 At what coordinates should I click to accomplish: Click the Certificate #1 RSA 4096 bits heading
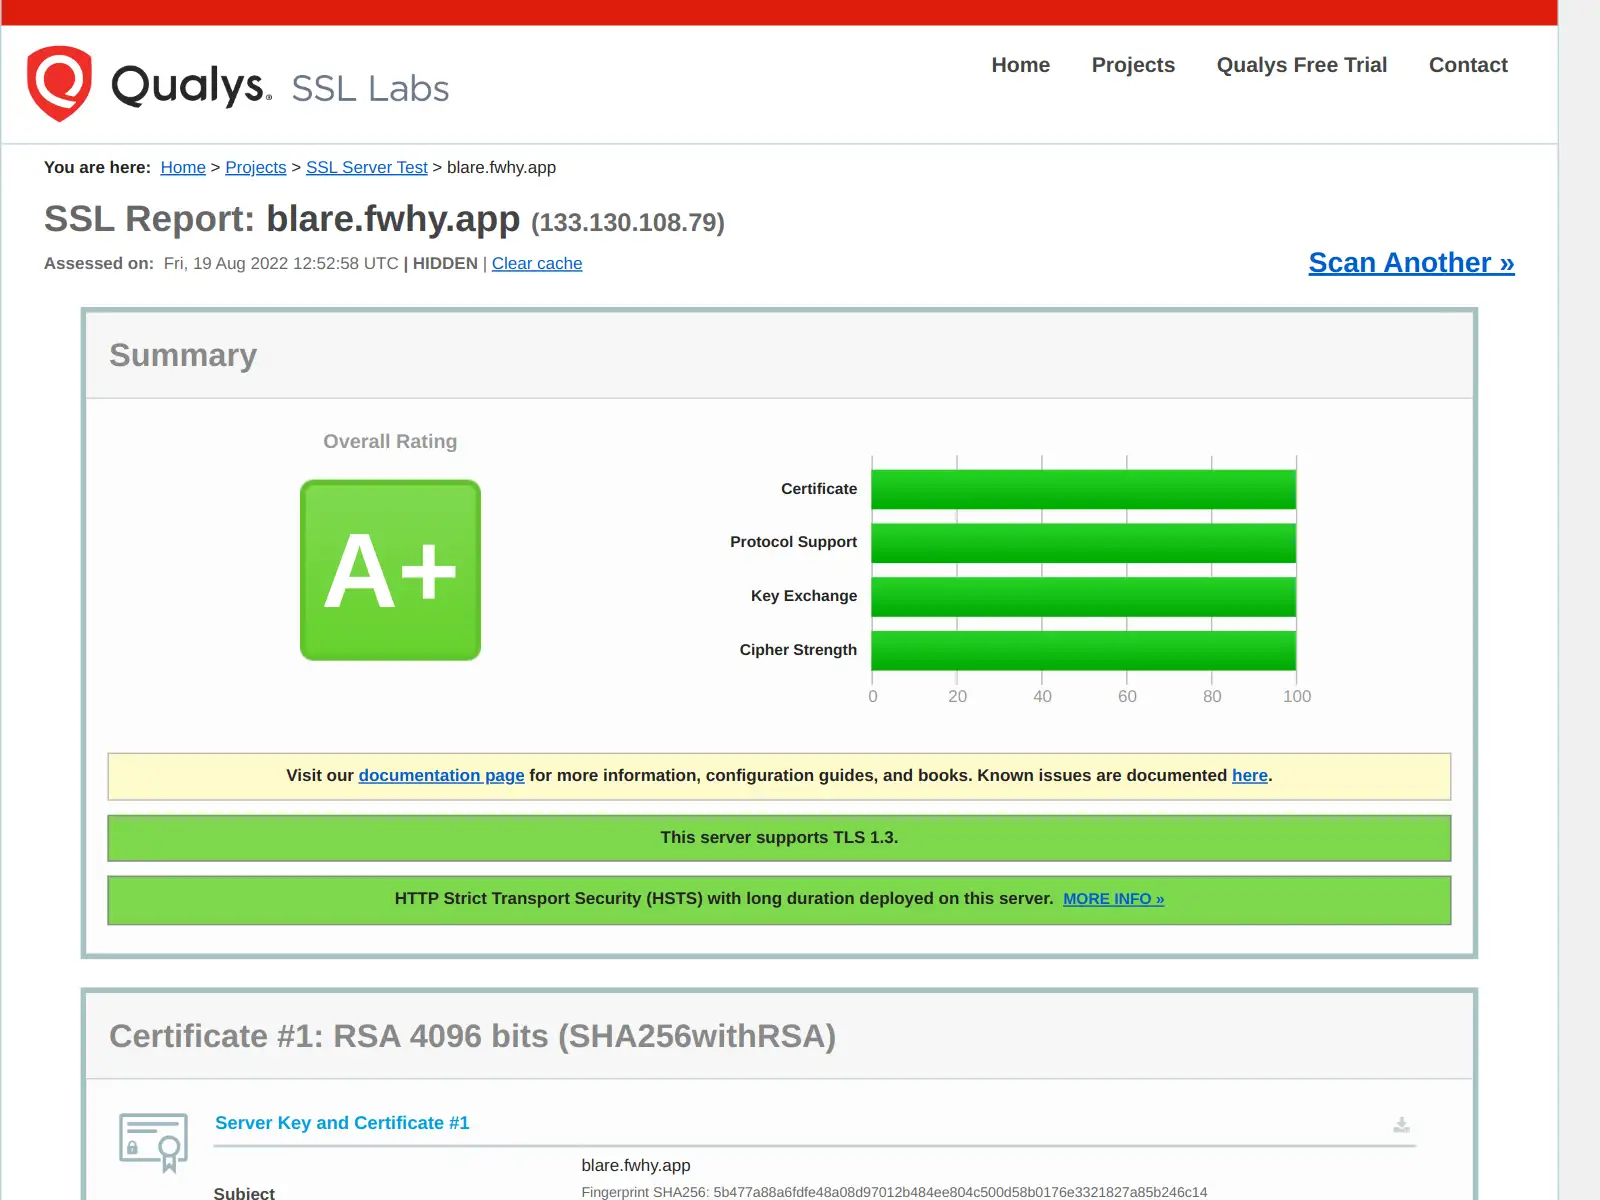coord(472,1036)
